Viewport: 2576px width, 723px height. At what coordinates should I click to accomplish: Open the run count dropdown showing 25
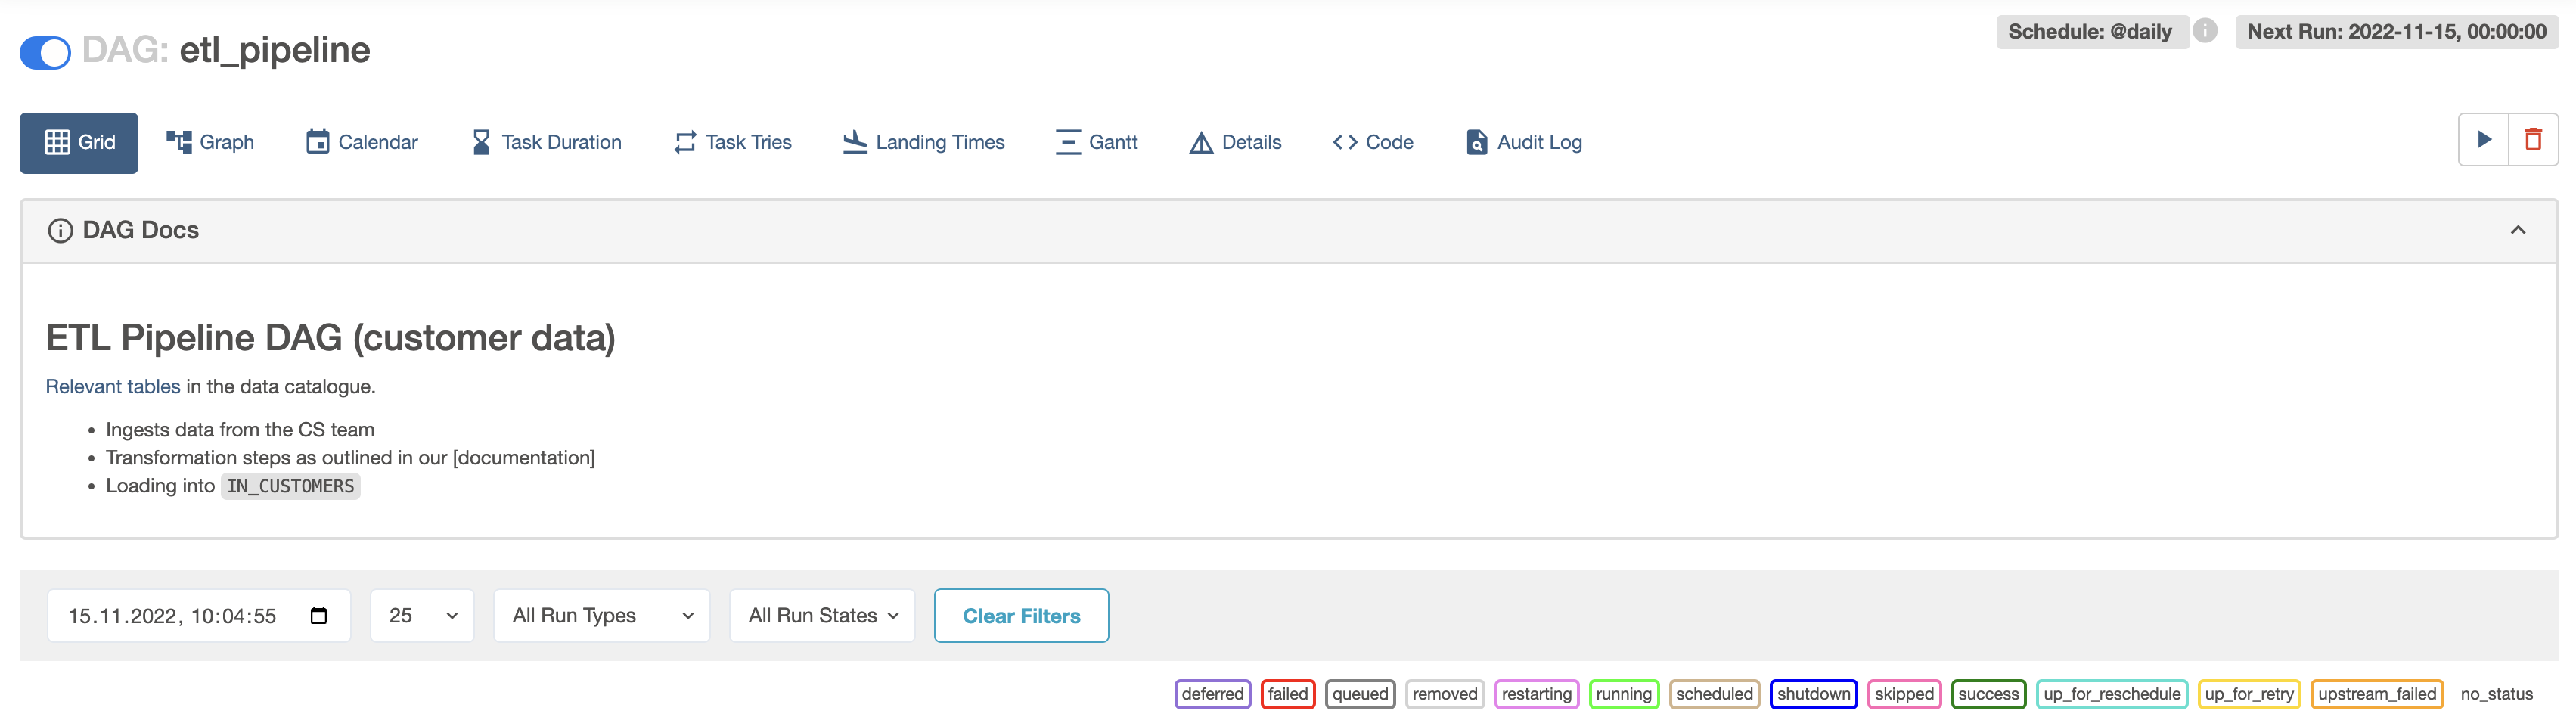(422, 616)
